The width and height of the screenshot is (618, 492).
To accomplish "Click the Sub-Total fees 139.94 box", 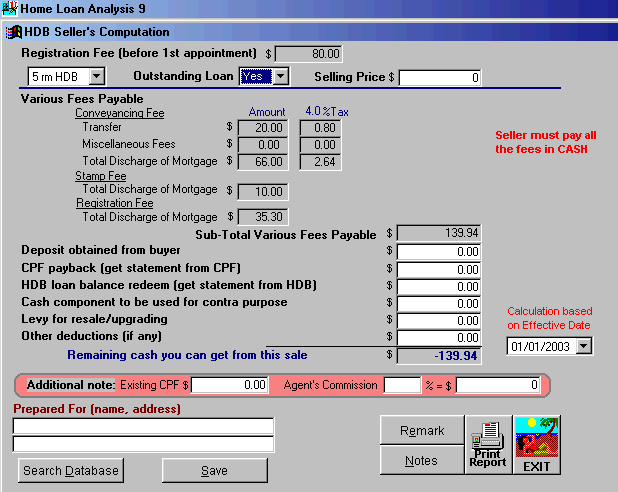I will (x=438, y=233).
